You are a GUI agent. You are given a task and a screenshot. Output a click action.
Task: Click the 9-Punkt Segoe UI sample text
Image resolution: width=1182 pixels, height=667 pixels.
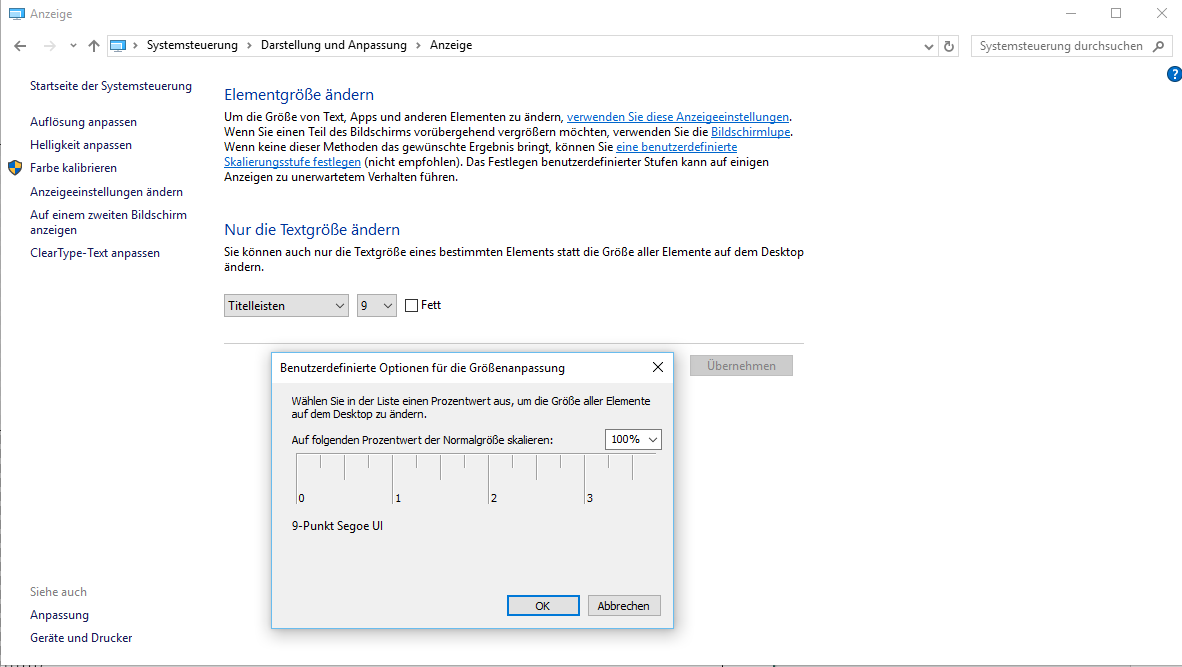[x=337, y=526]
